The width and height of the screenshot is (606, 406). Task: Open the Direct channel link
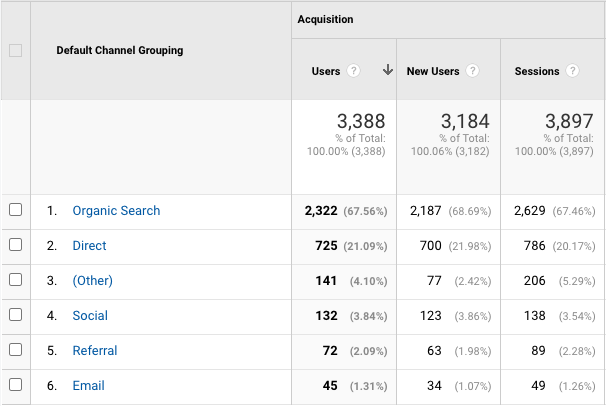[89, 246]
